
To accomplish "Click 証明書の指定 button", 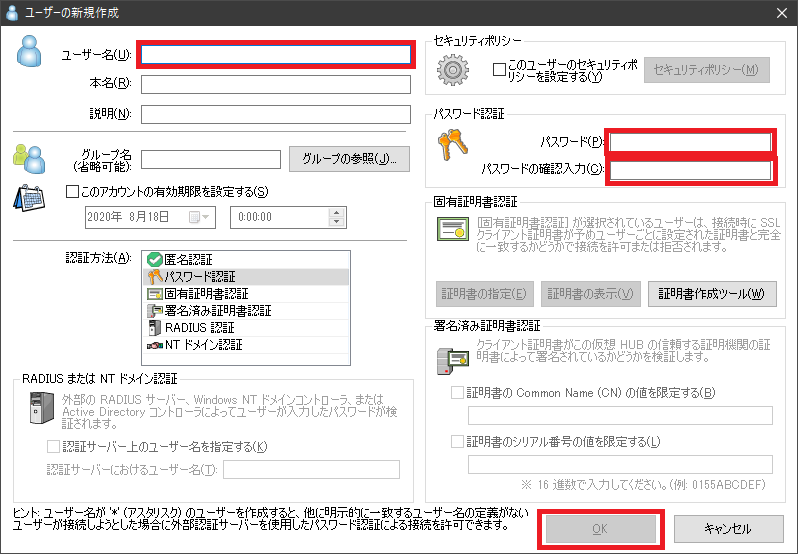I will click(484, 294).
